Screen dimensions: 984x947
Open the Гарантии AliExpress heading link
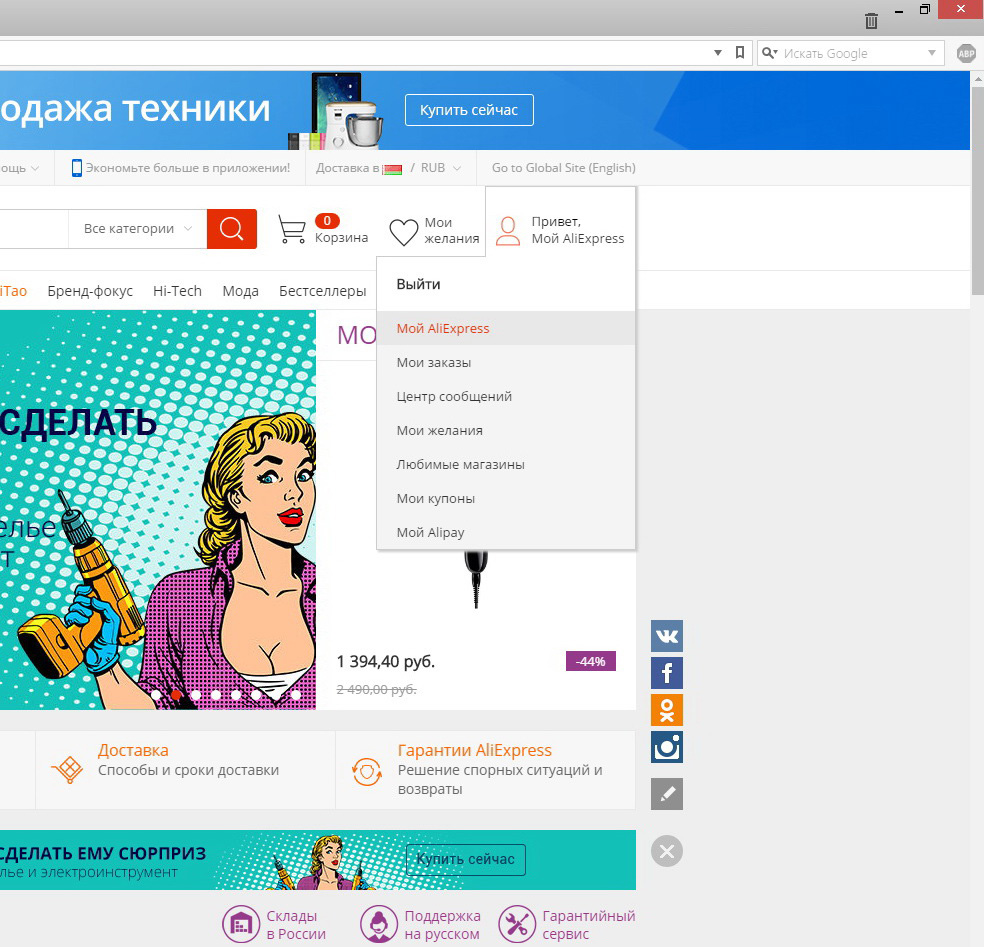tap(474, 750)
